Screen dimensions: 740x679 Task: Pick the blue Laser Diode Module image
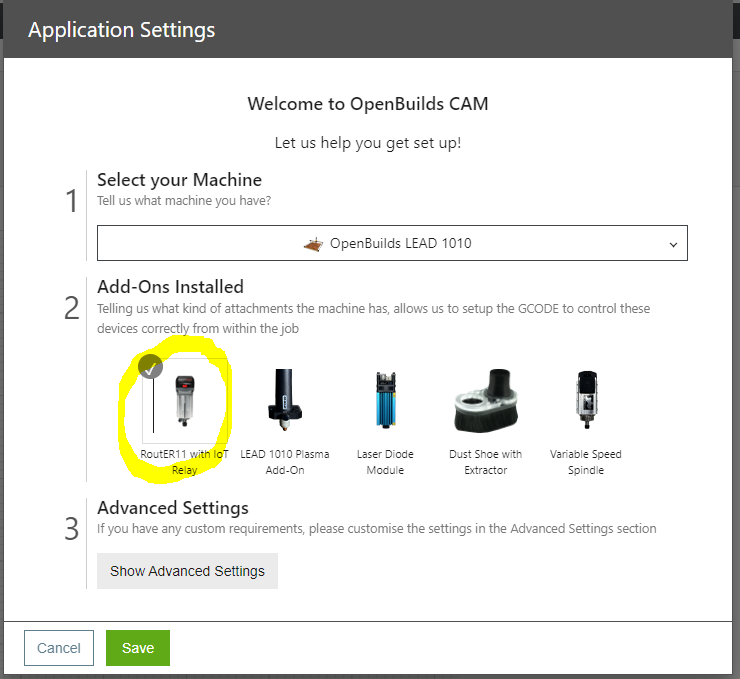385,400
